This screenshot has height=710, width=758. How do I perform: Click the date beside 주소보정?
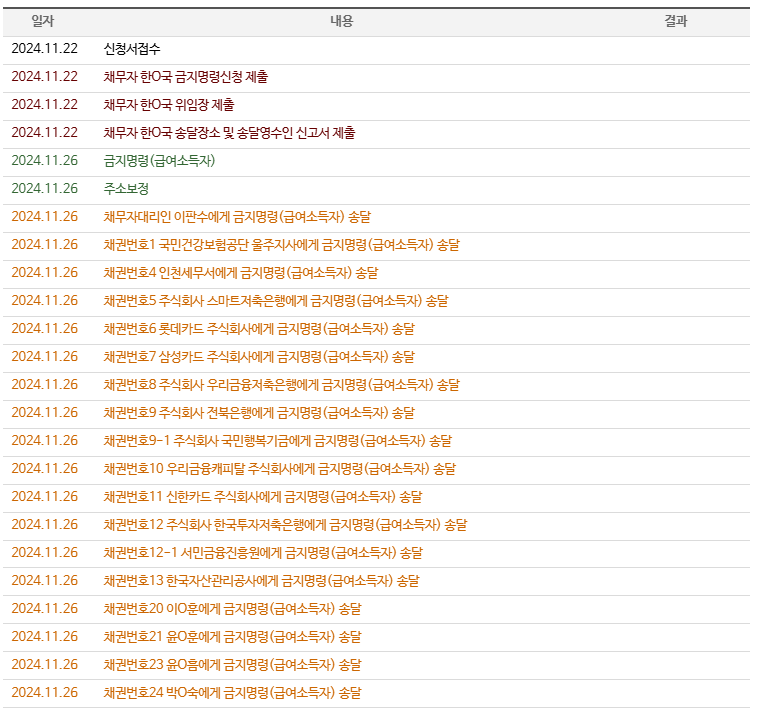pyautogui.click(x=44, y=189)
